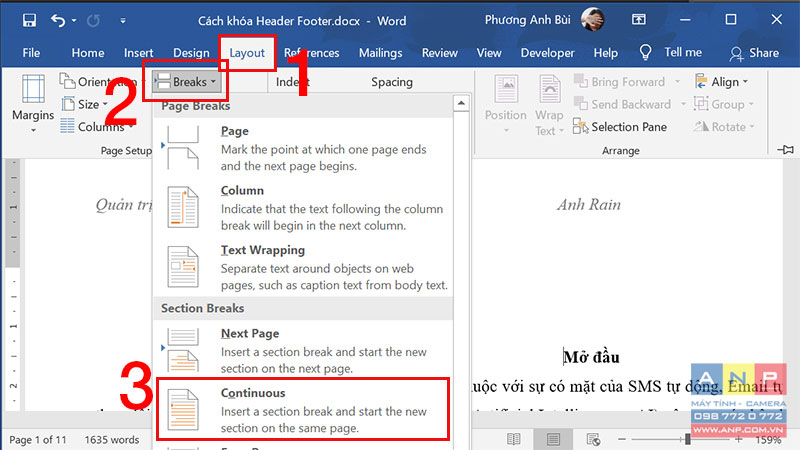The height and width of the screenshot is (450, 800).
Task: Click the Orientation icon
Action: click(67, 81)
